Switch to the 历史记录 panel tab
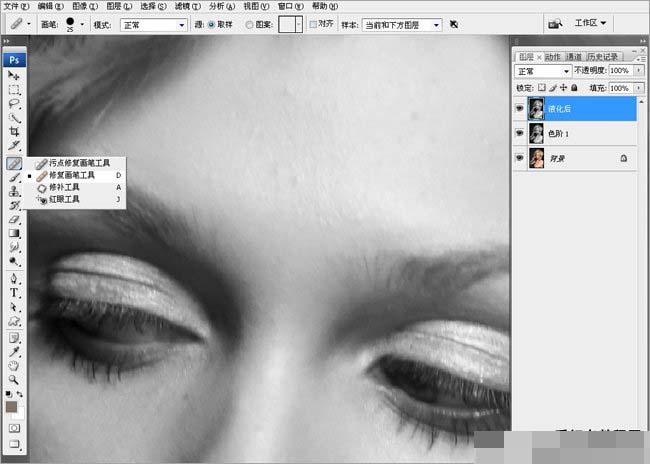This screenshot has width=650, height=464. [602, 57]
